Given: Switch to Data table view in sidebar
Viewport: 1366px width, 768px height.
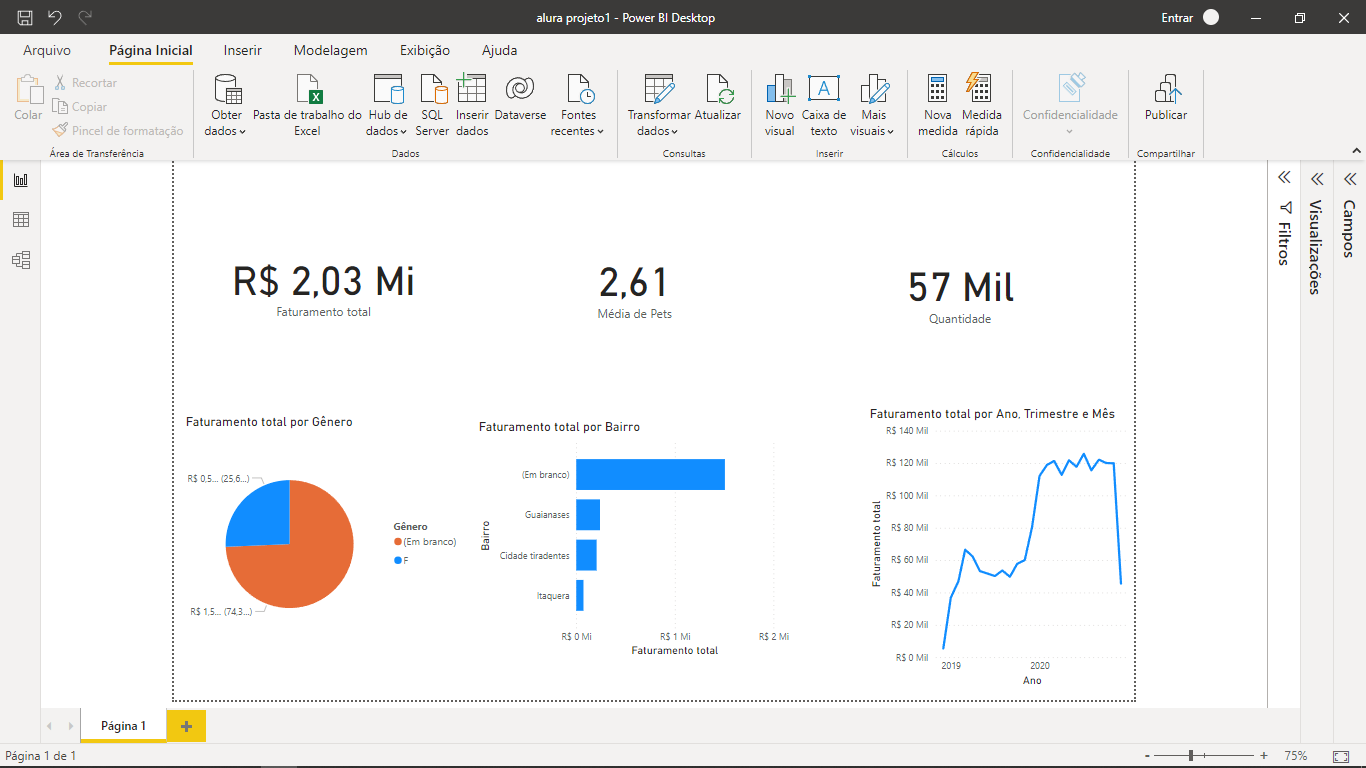Looking at the screenshot, I should 20,220.
